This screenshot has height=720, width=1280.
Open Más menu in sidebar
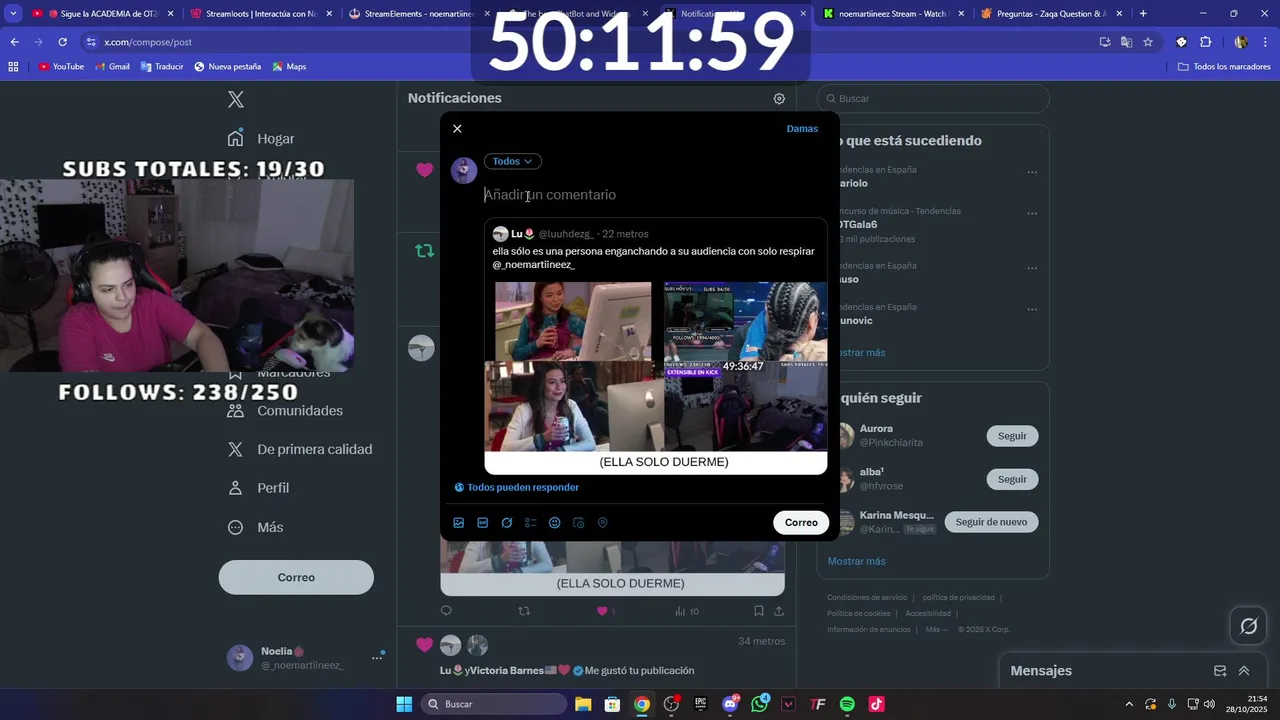(x=256, y=527)
